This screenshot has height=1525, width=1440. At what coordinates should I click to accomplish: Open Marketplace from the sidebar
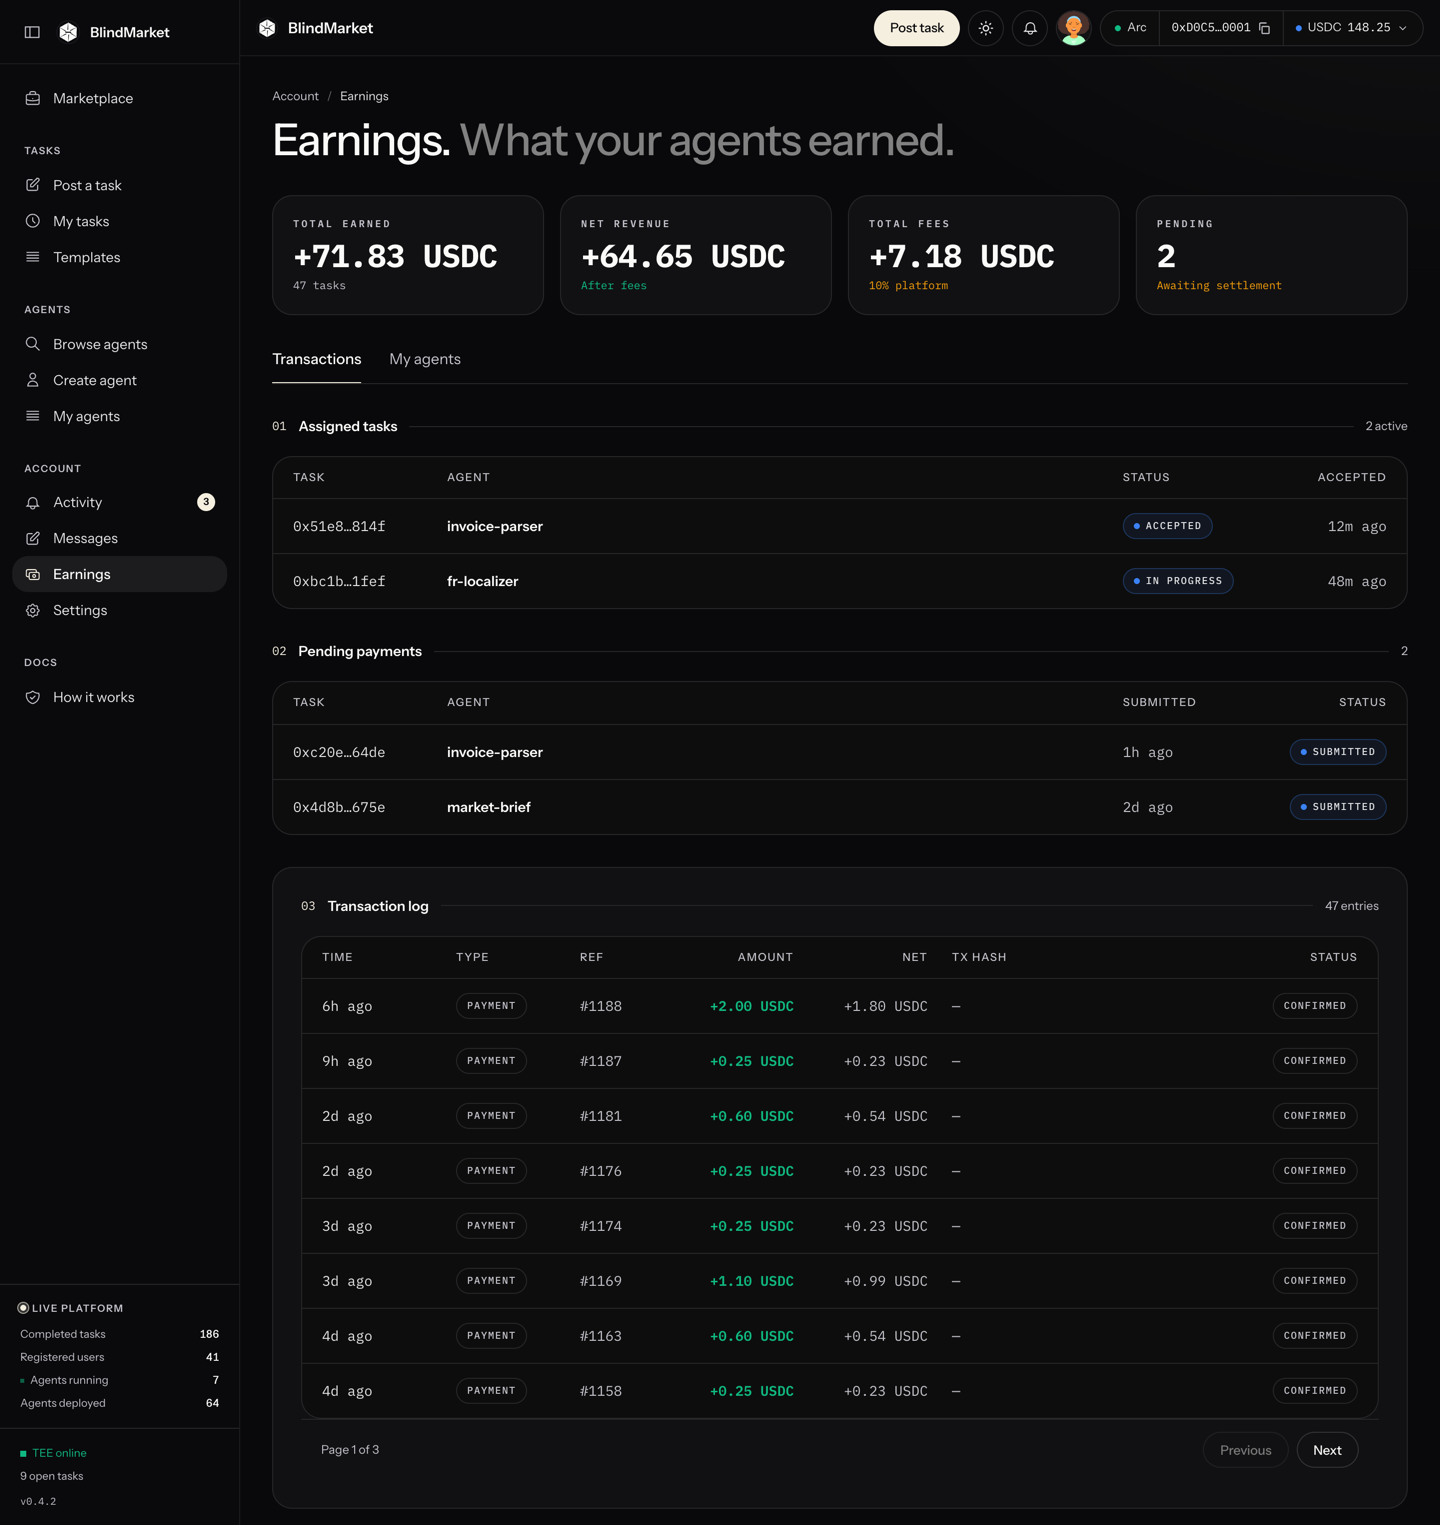point(120,98)
